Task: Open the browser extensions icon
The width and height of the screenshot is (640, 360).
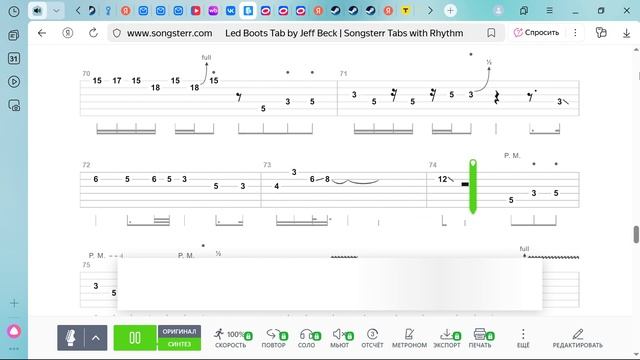Action: (601, 33)
